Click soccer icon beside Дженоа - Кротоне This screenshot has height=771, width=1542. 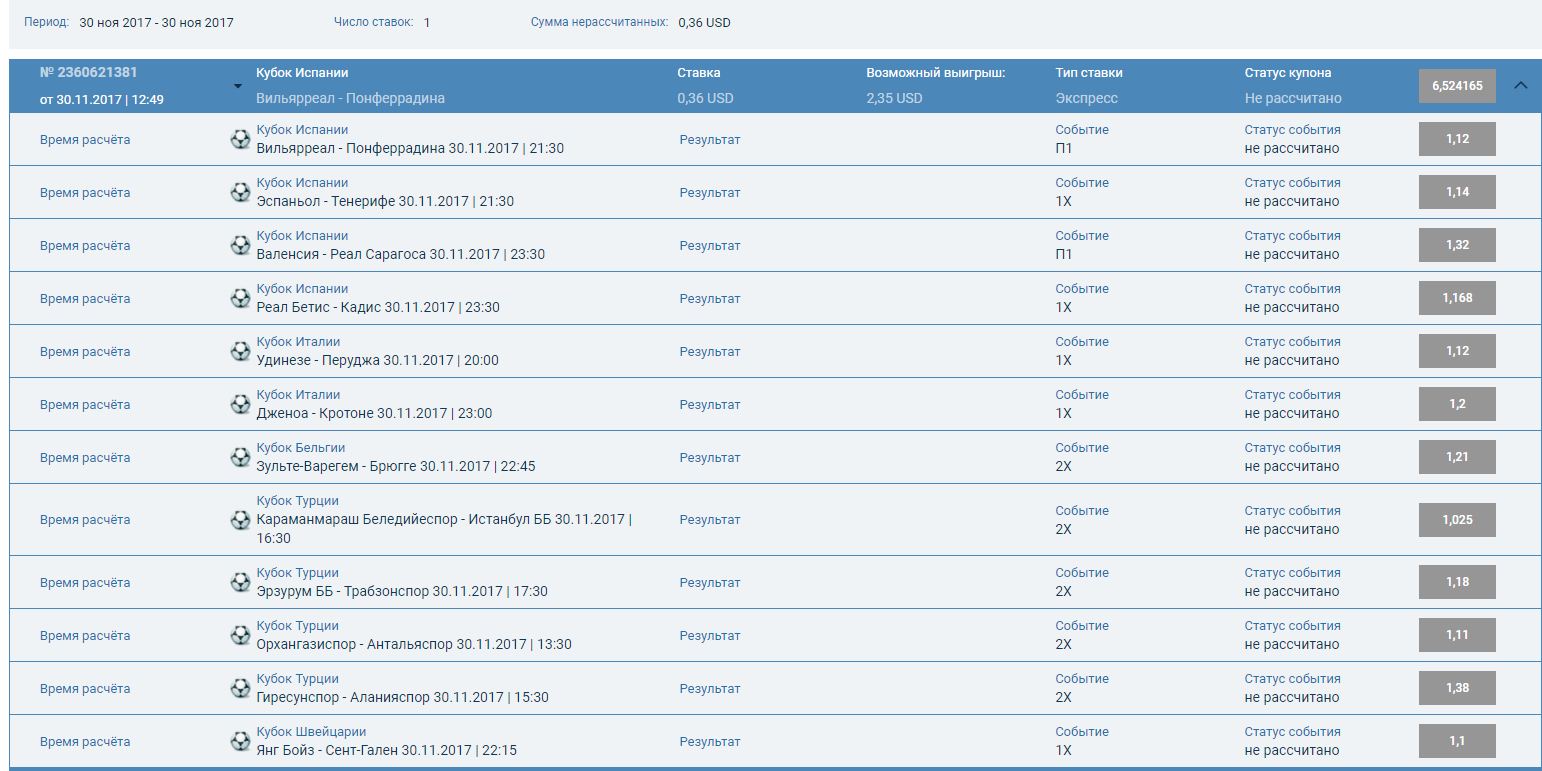pyautogui.click(x=240, y=404)
